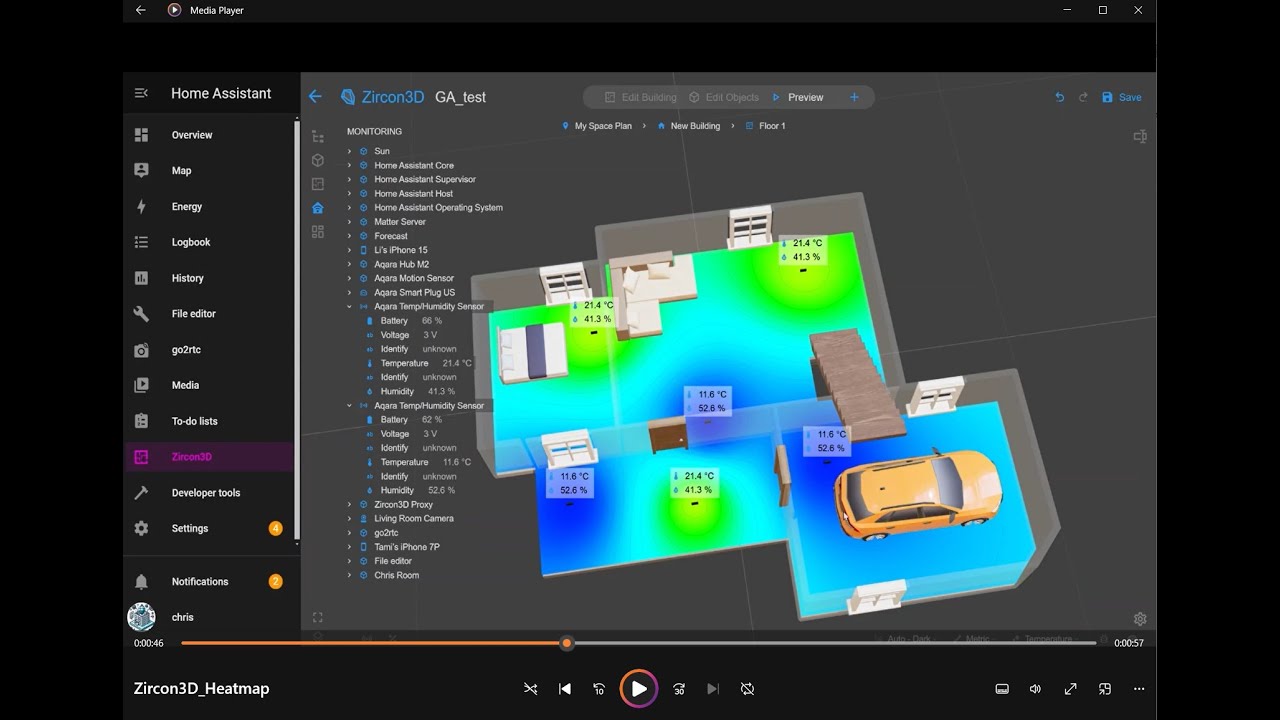Click the Media Player back arrow
1280x720 pixels.
(x=141, y=10)
